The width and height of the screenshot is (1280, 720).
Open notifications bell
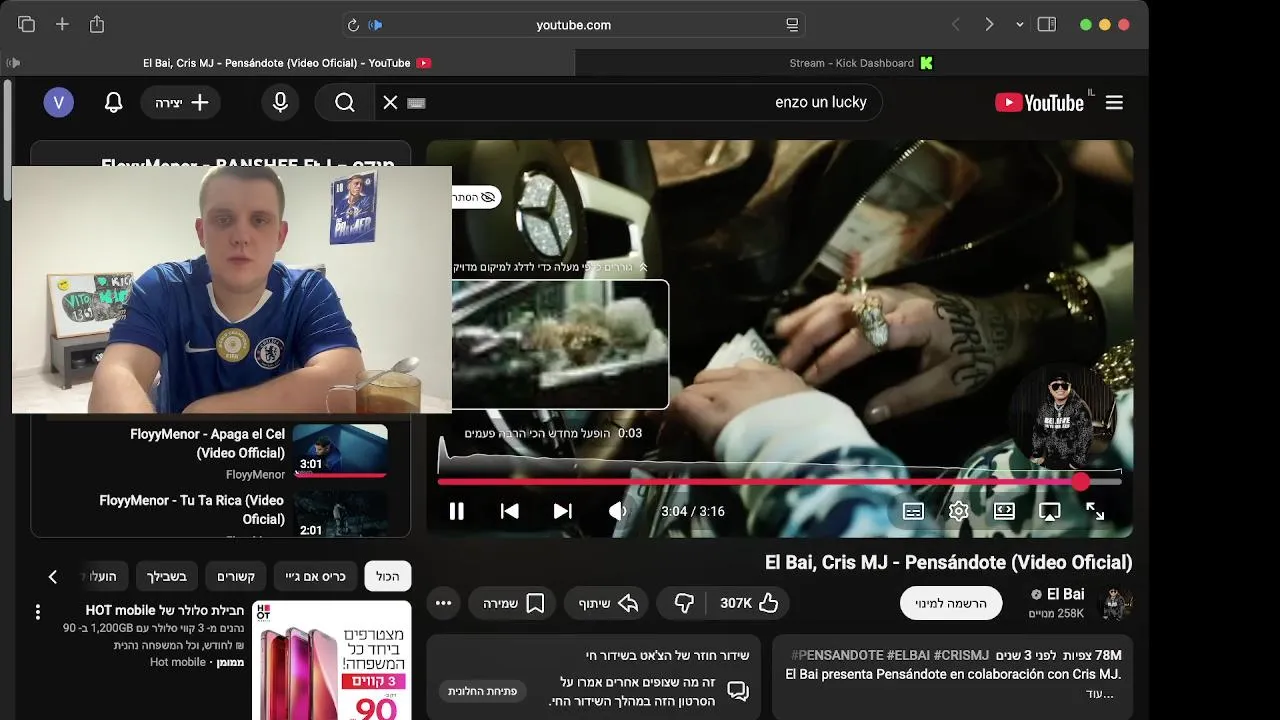click(x=114, y=102)
